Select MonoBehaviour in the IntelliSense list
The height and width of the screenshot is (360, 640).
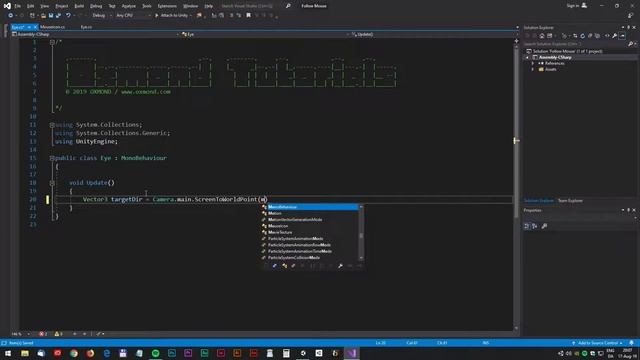pos(309,207)
